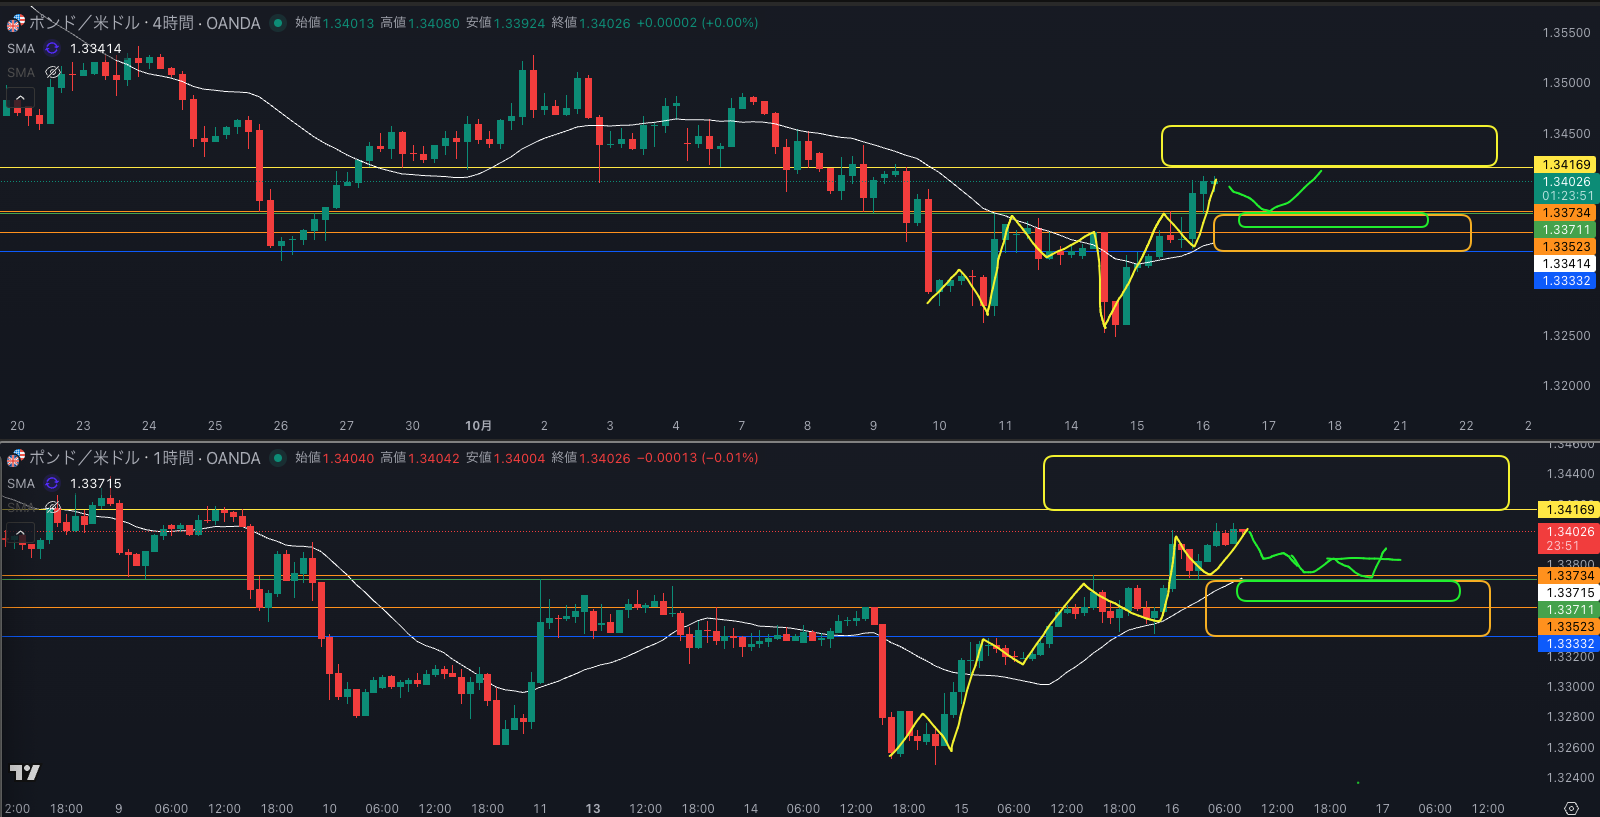Image resolution: width=1600 pixels, height=817 pixels.
Task: Collapse the indicator legend in the 4-hour chart
Action: tap(20, 98)
